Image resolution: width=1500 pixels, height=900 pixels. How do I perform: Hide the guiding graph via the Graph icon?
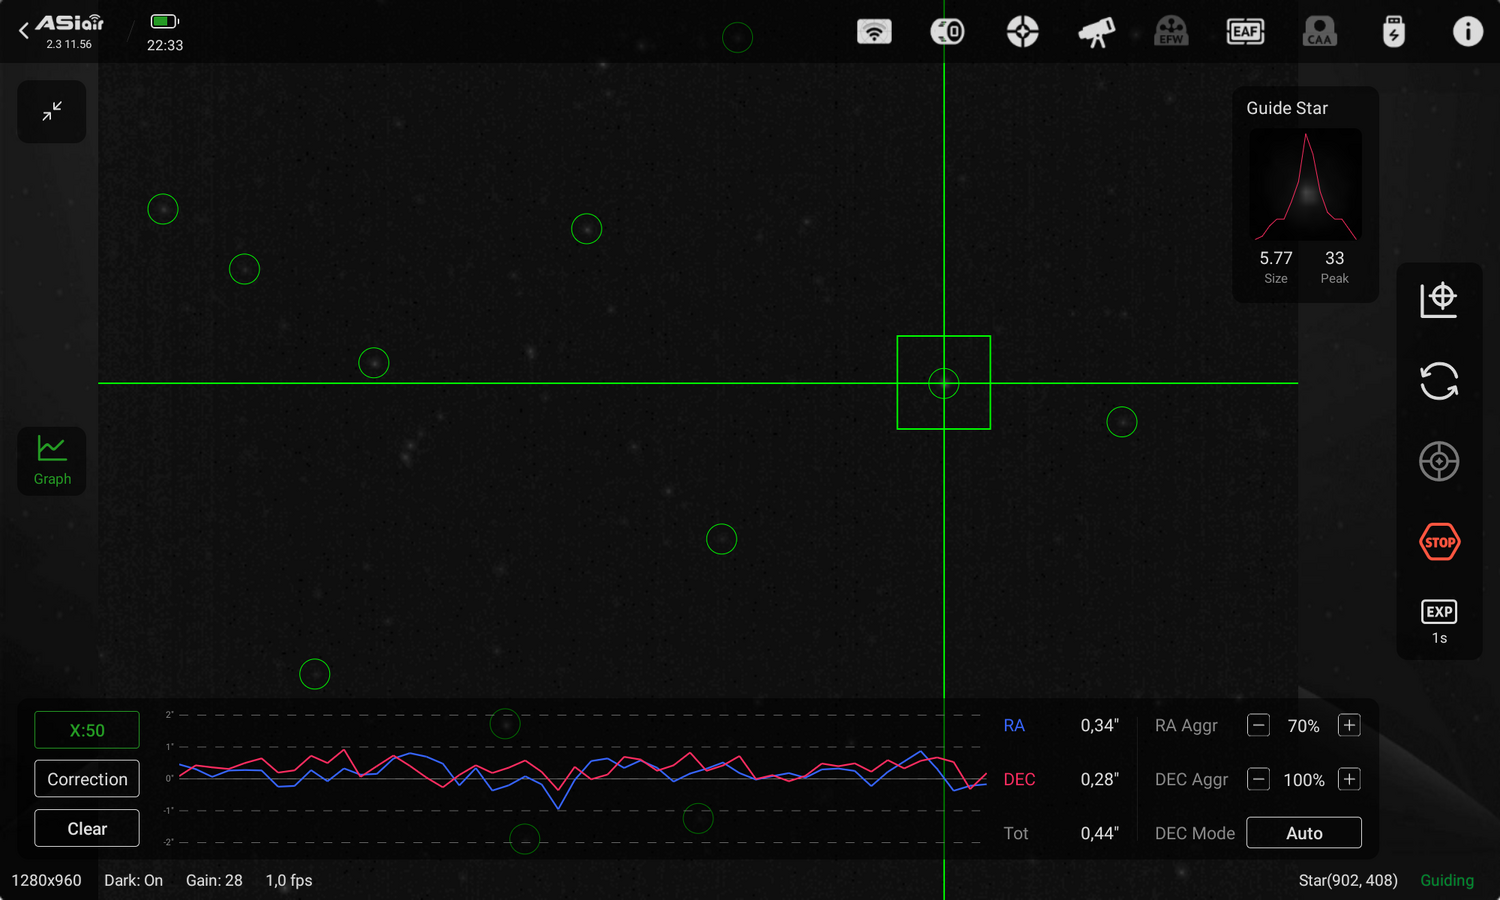[51, 461]
